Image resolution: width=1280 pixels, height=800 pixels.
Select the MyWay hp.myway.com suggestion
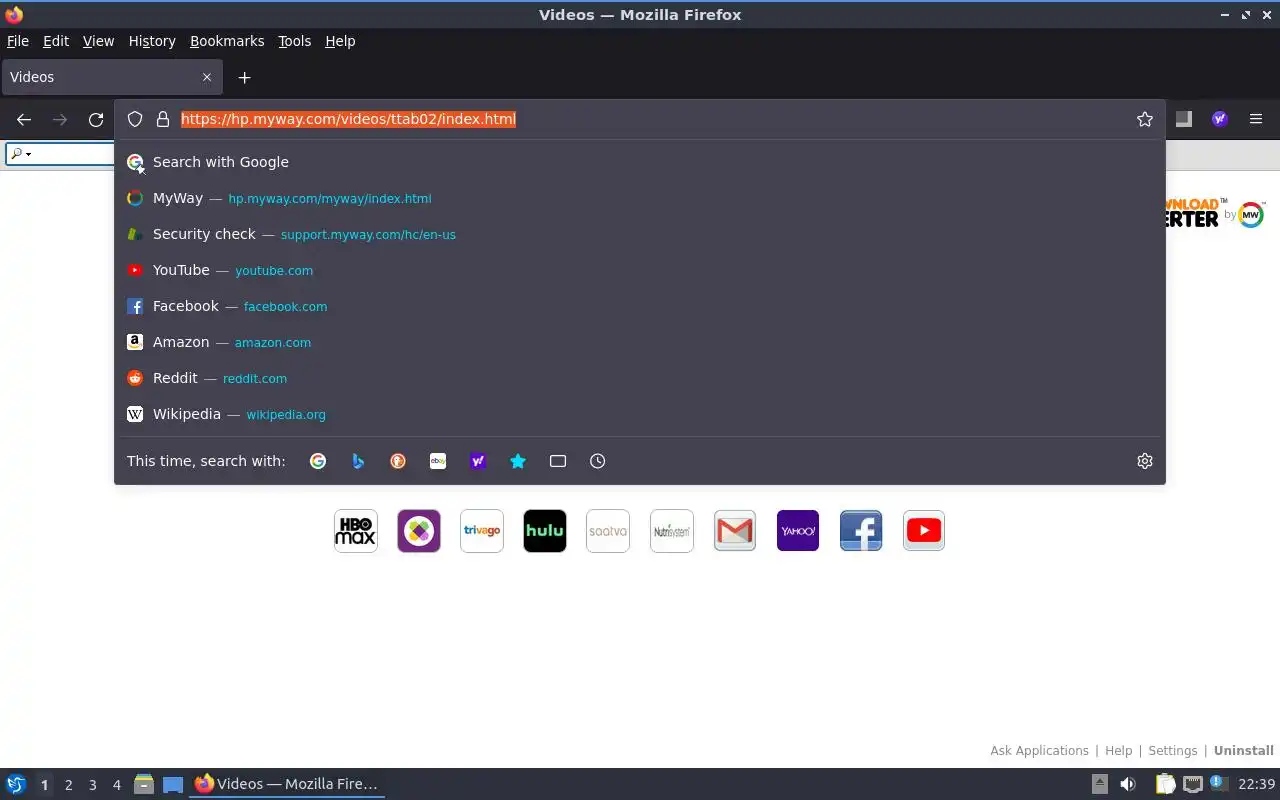point(640,198)
